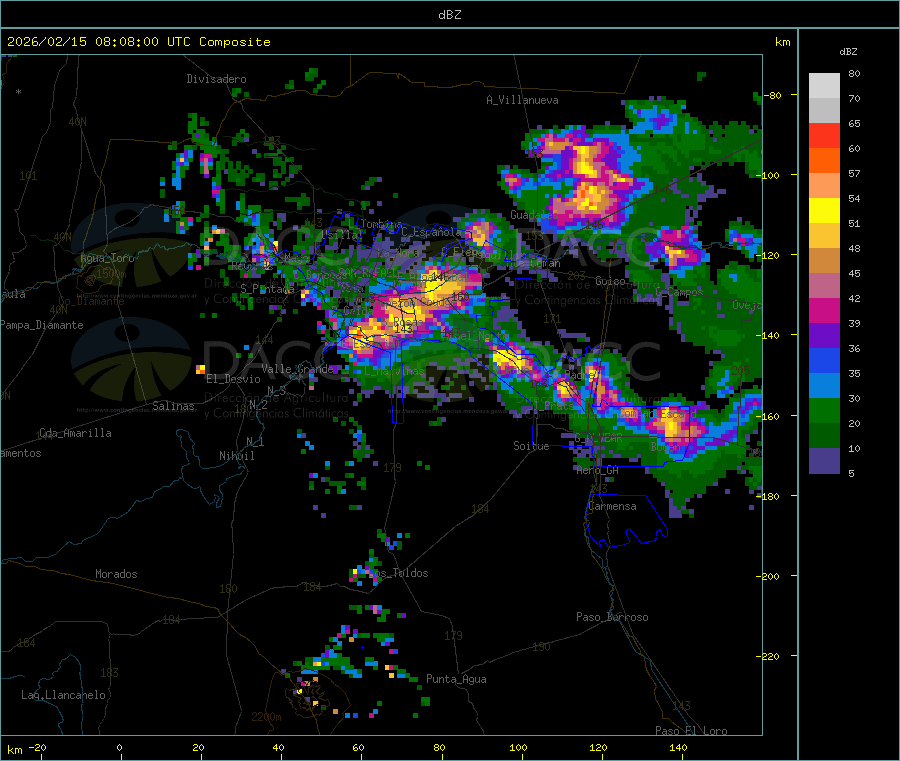Click the '140' tick on the horizontal km axis
The height and width of the screenshot is (761, 900).
(678, 747)
